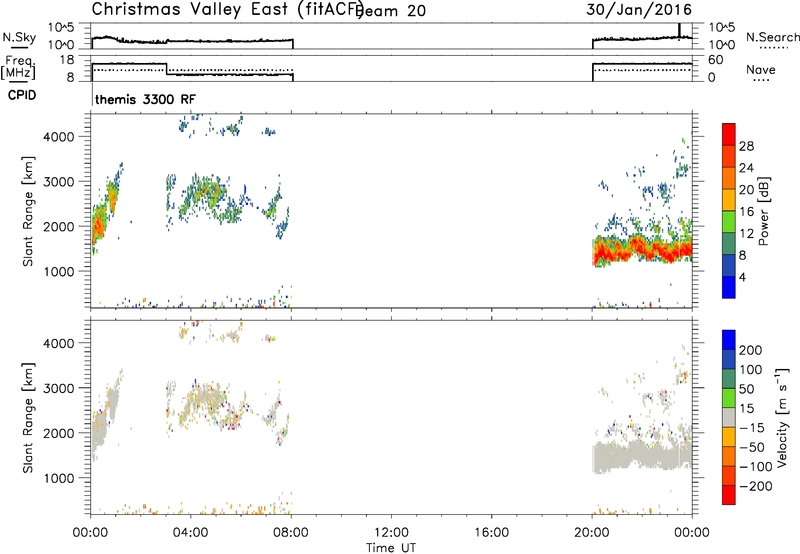Click the 'CPID' label

[22, 95]
